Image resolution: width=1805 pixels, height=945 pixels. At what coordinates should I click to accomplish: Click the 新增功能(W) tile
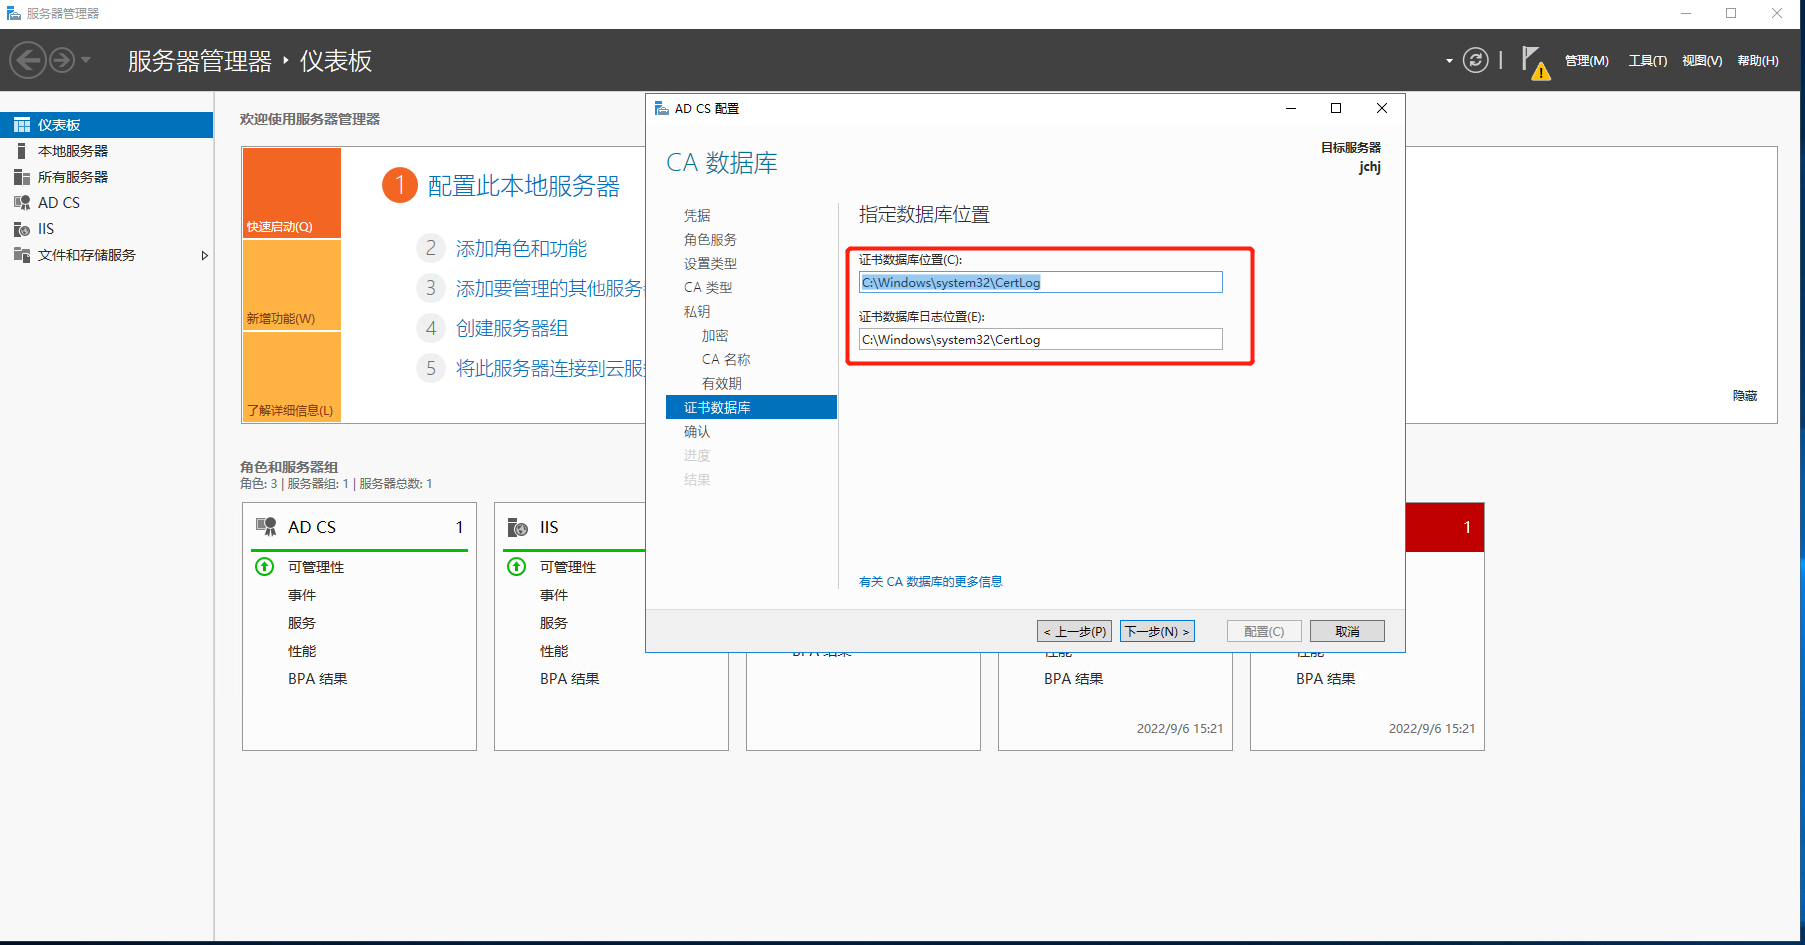[292, 285]
